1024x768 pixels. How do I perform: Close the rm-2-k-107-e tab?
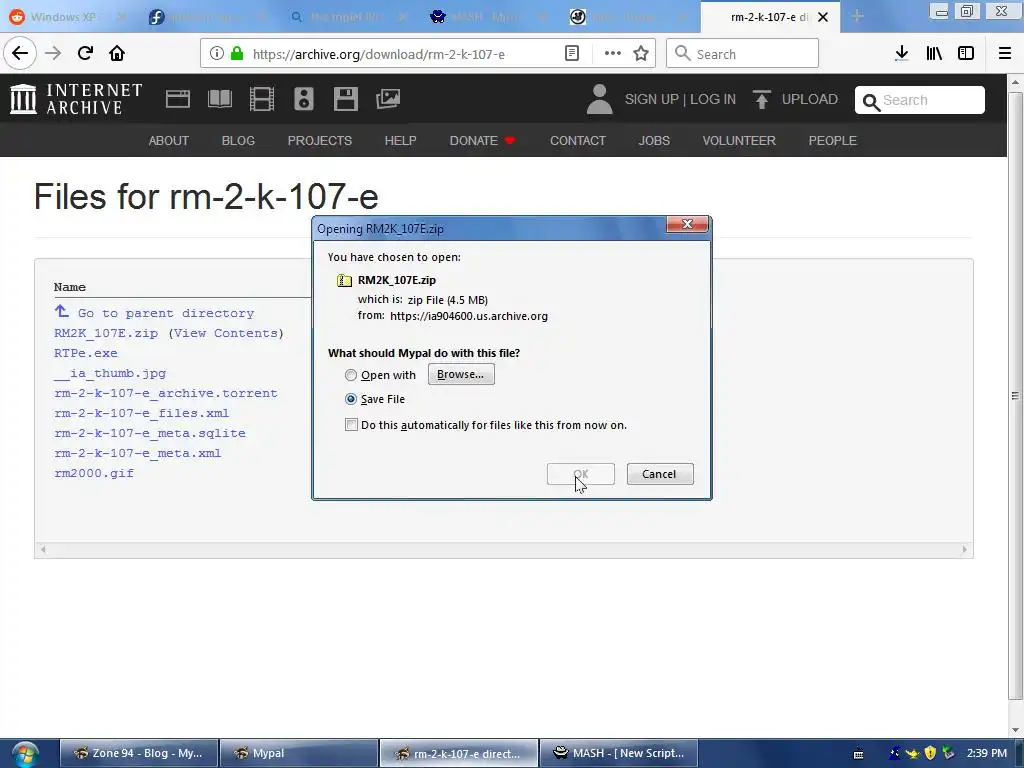click(x=823, y=17)
